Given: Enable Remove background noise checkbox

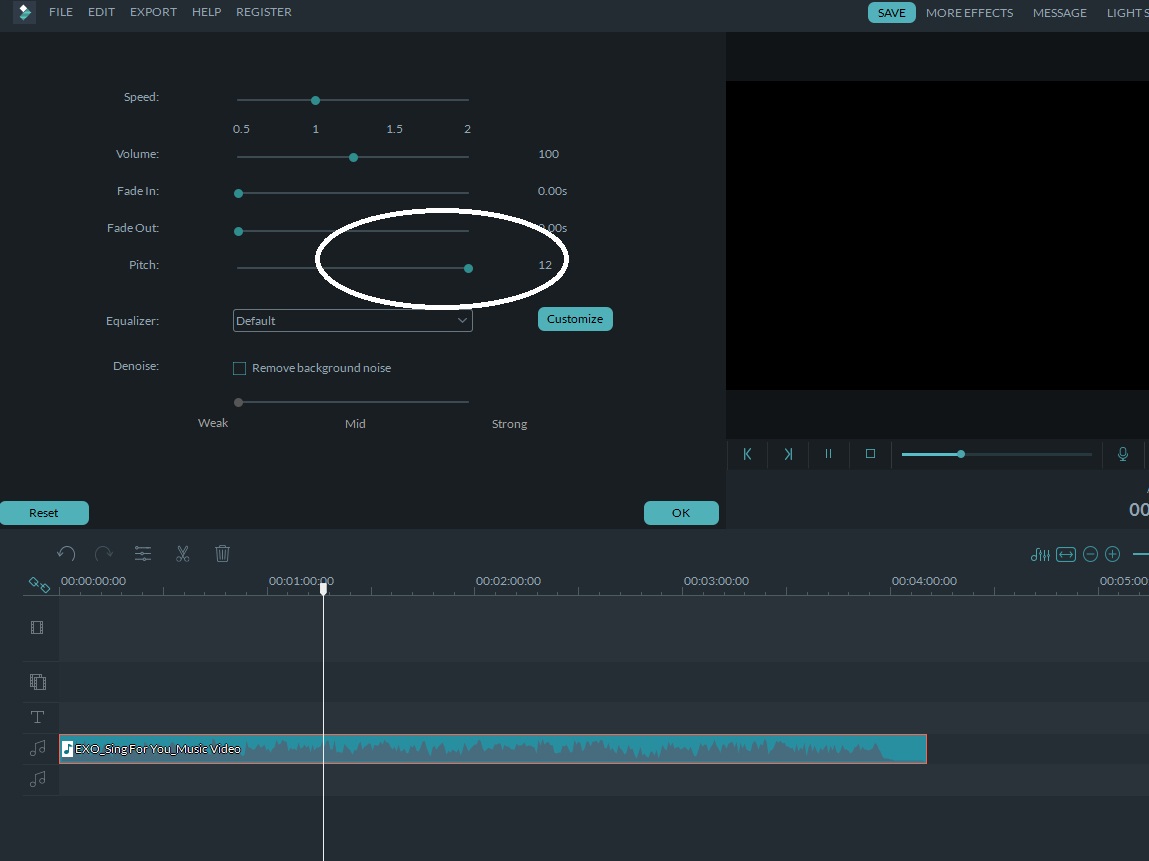Looking at the screenshot, I should pos(240,368).
